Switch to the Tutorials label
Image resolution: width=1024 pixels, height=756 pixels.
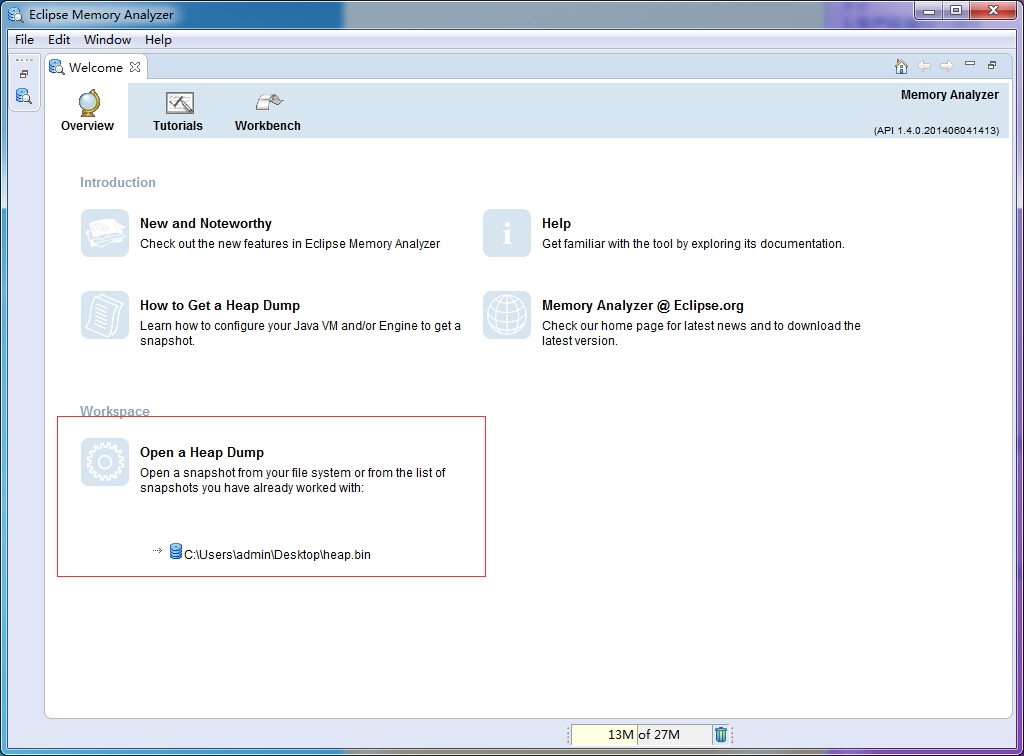[178, 125]
